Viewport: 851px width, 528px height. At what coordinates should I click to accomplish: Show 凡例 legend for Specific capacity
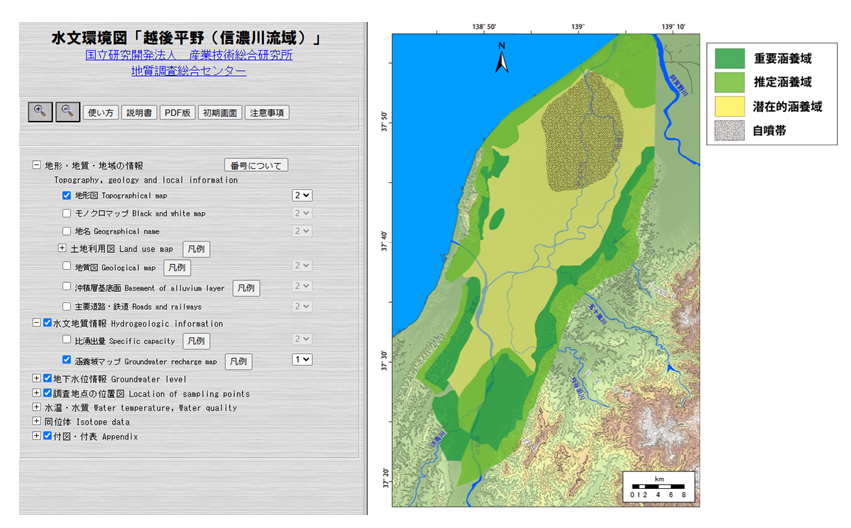coord(196,341)
